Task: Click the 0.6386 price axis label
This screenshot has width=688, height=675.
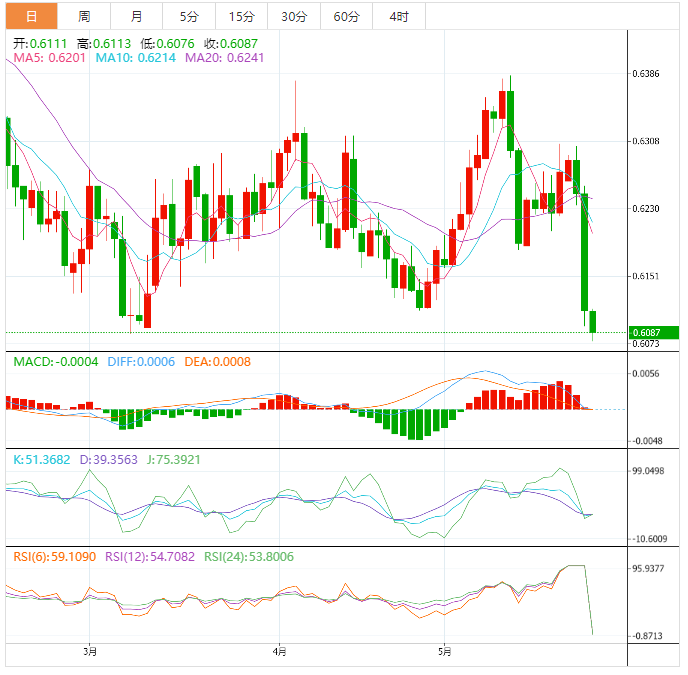Action: [x=647, y=74]
